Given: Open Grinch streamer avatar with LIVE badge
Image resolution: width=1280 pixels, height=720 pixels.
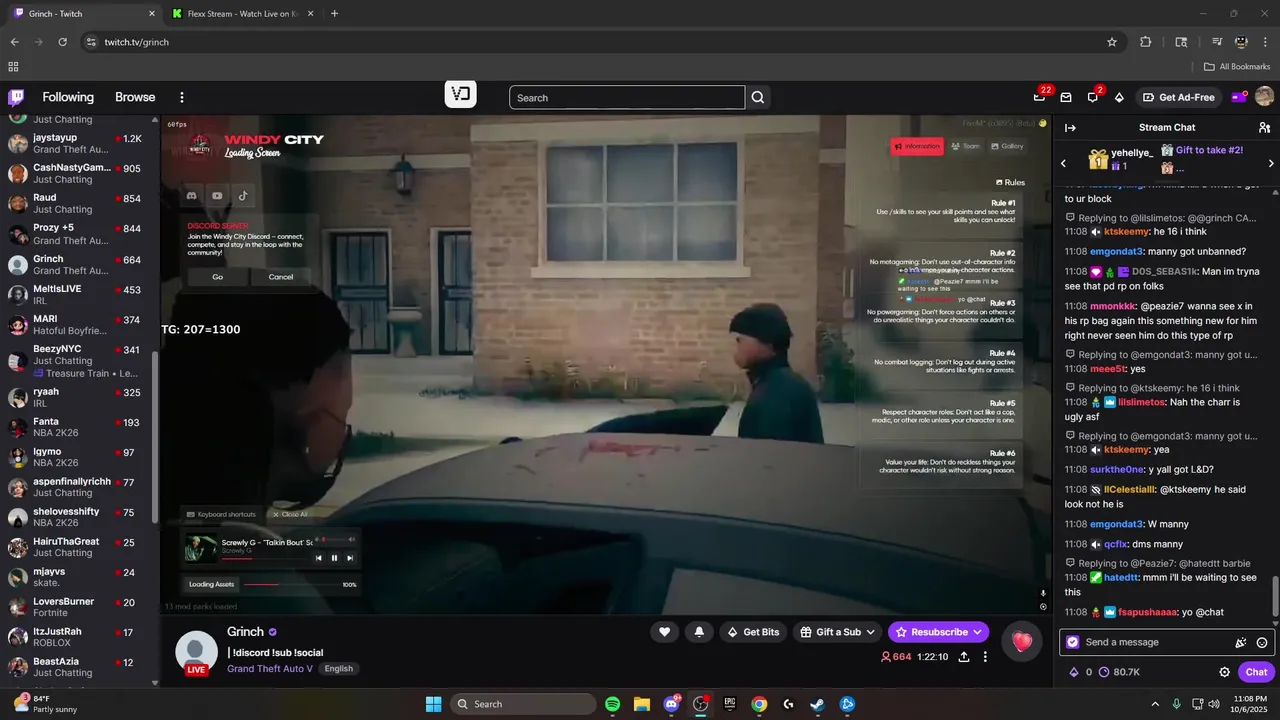Looking at the screenshot, I should click(x=196, y=652).
